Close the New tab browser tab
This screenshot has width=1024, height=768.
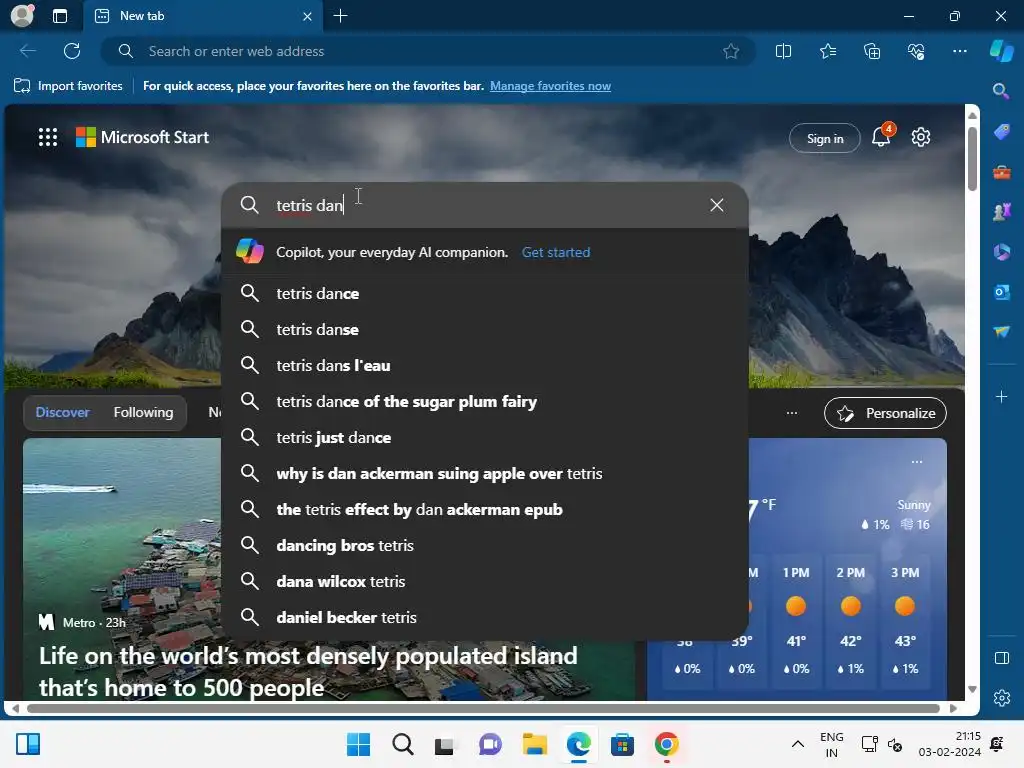click(x=307, y=16)
